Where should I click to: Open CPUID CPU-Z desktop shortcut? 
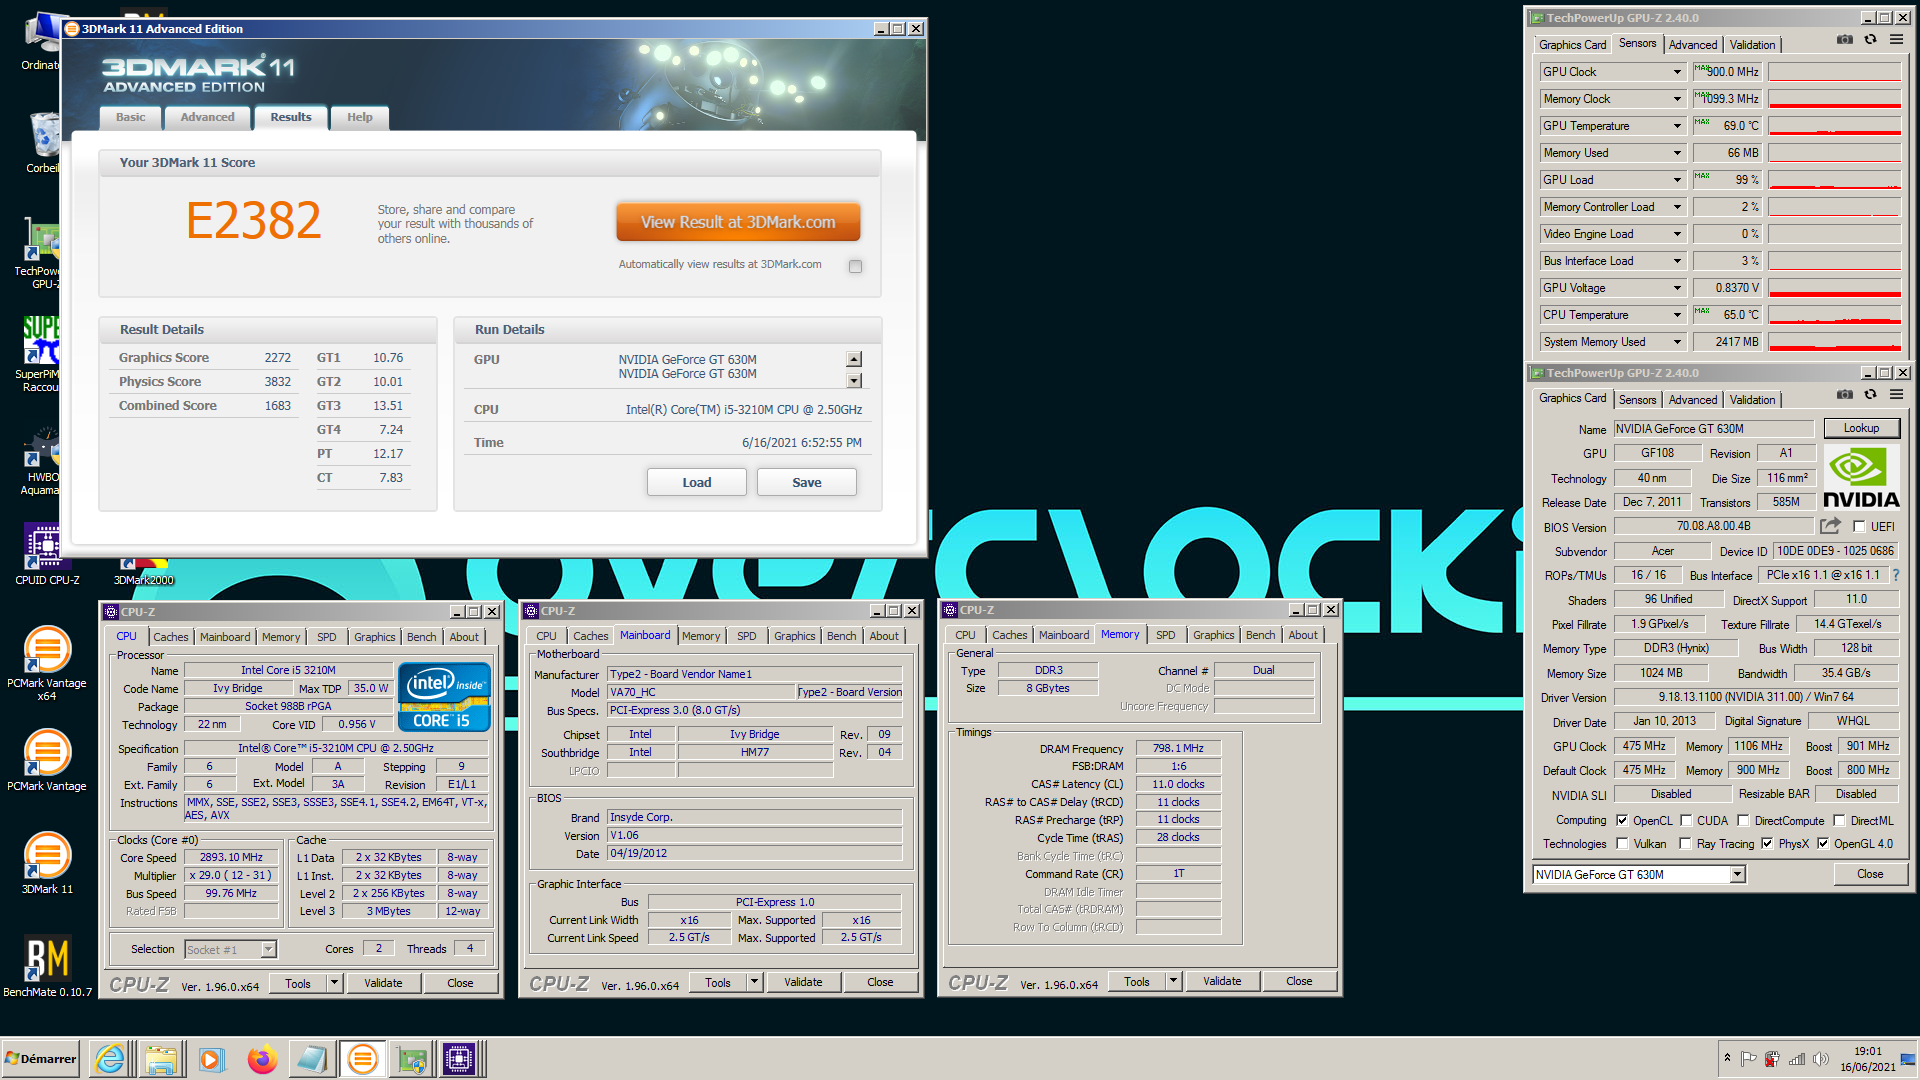(46, 554)
